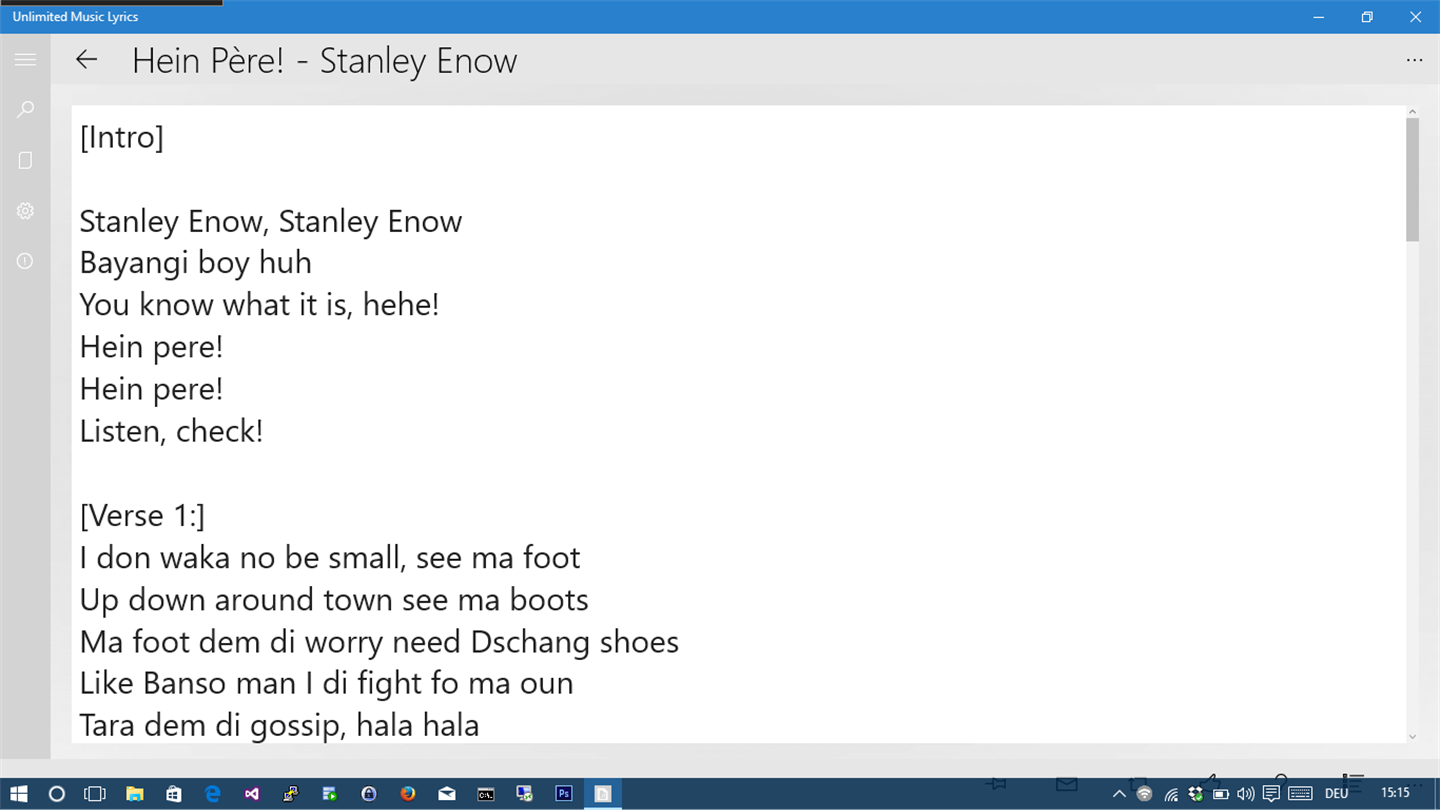
Task: Open Wi-Fi network tray icon
Action: 1171,794
